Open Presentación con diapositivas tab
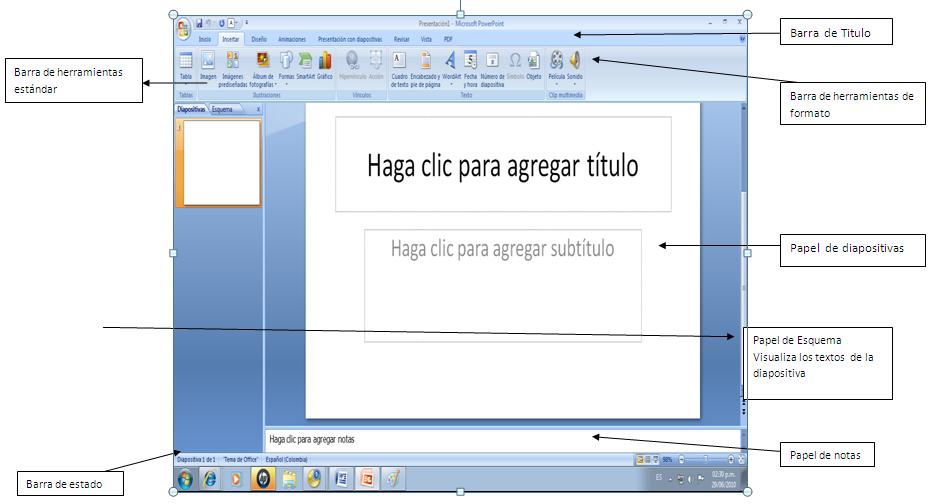The image size is (930, 504). click(350, 39)
